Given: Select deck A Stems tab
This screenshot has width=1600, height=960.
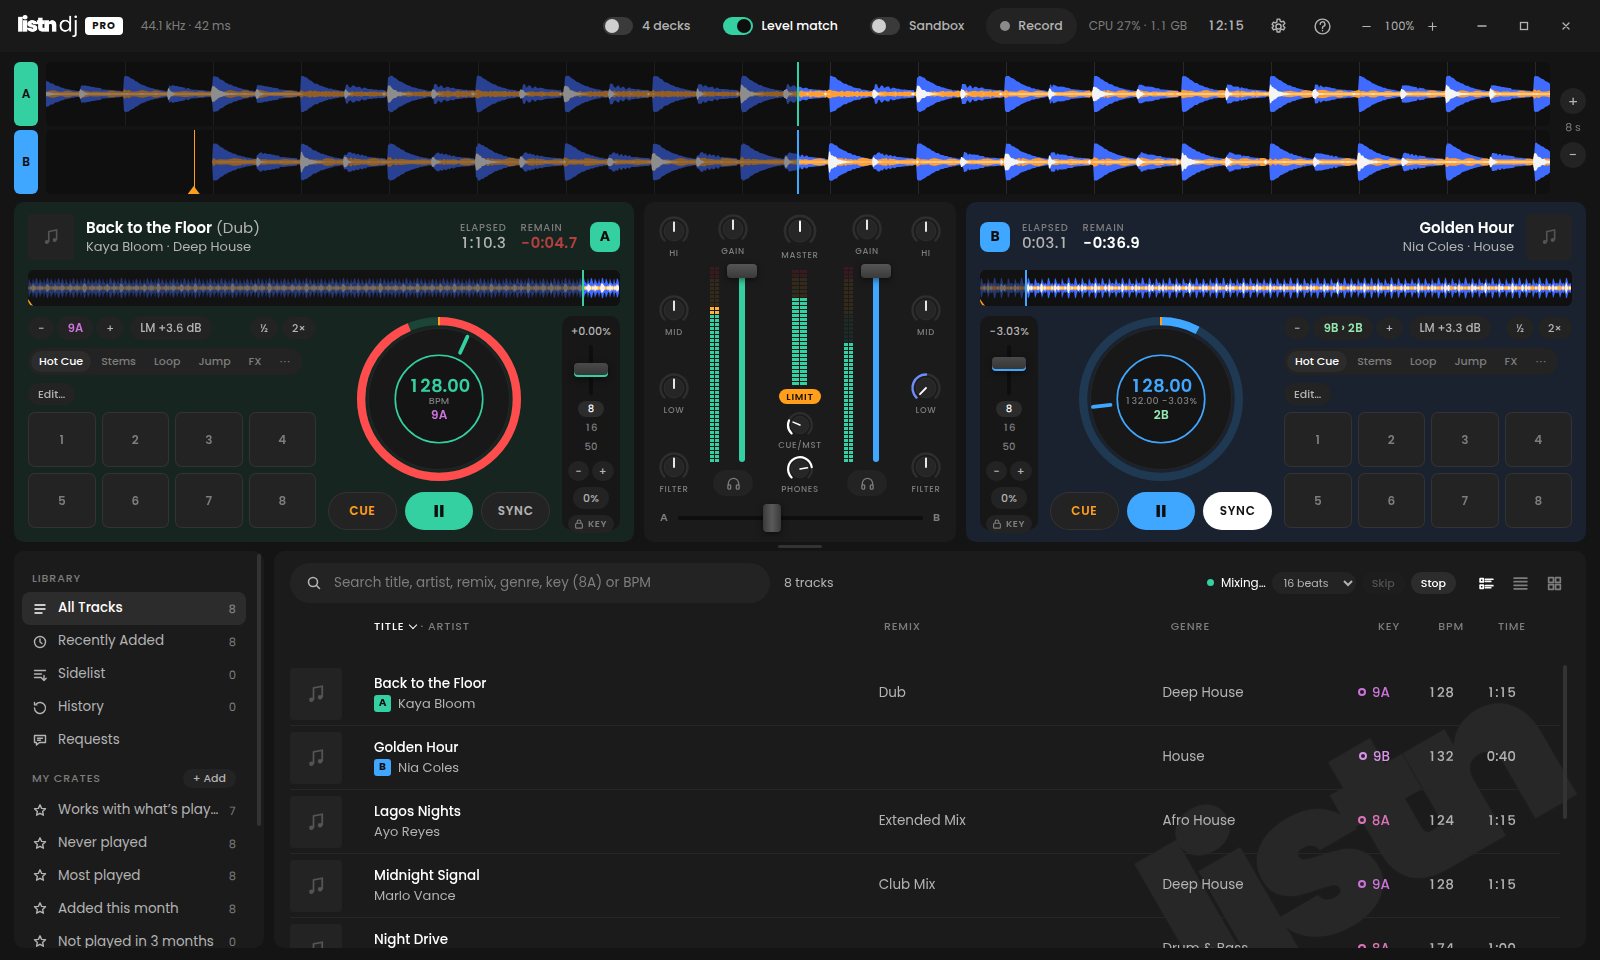Looking at the screenshot, I should pyautogui.click(x=118, y=361).
